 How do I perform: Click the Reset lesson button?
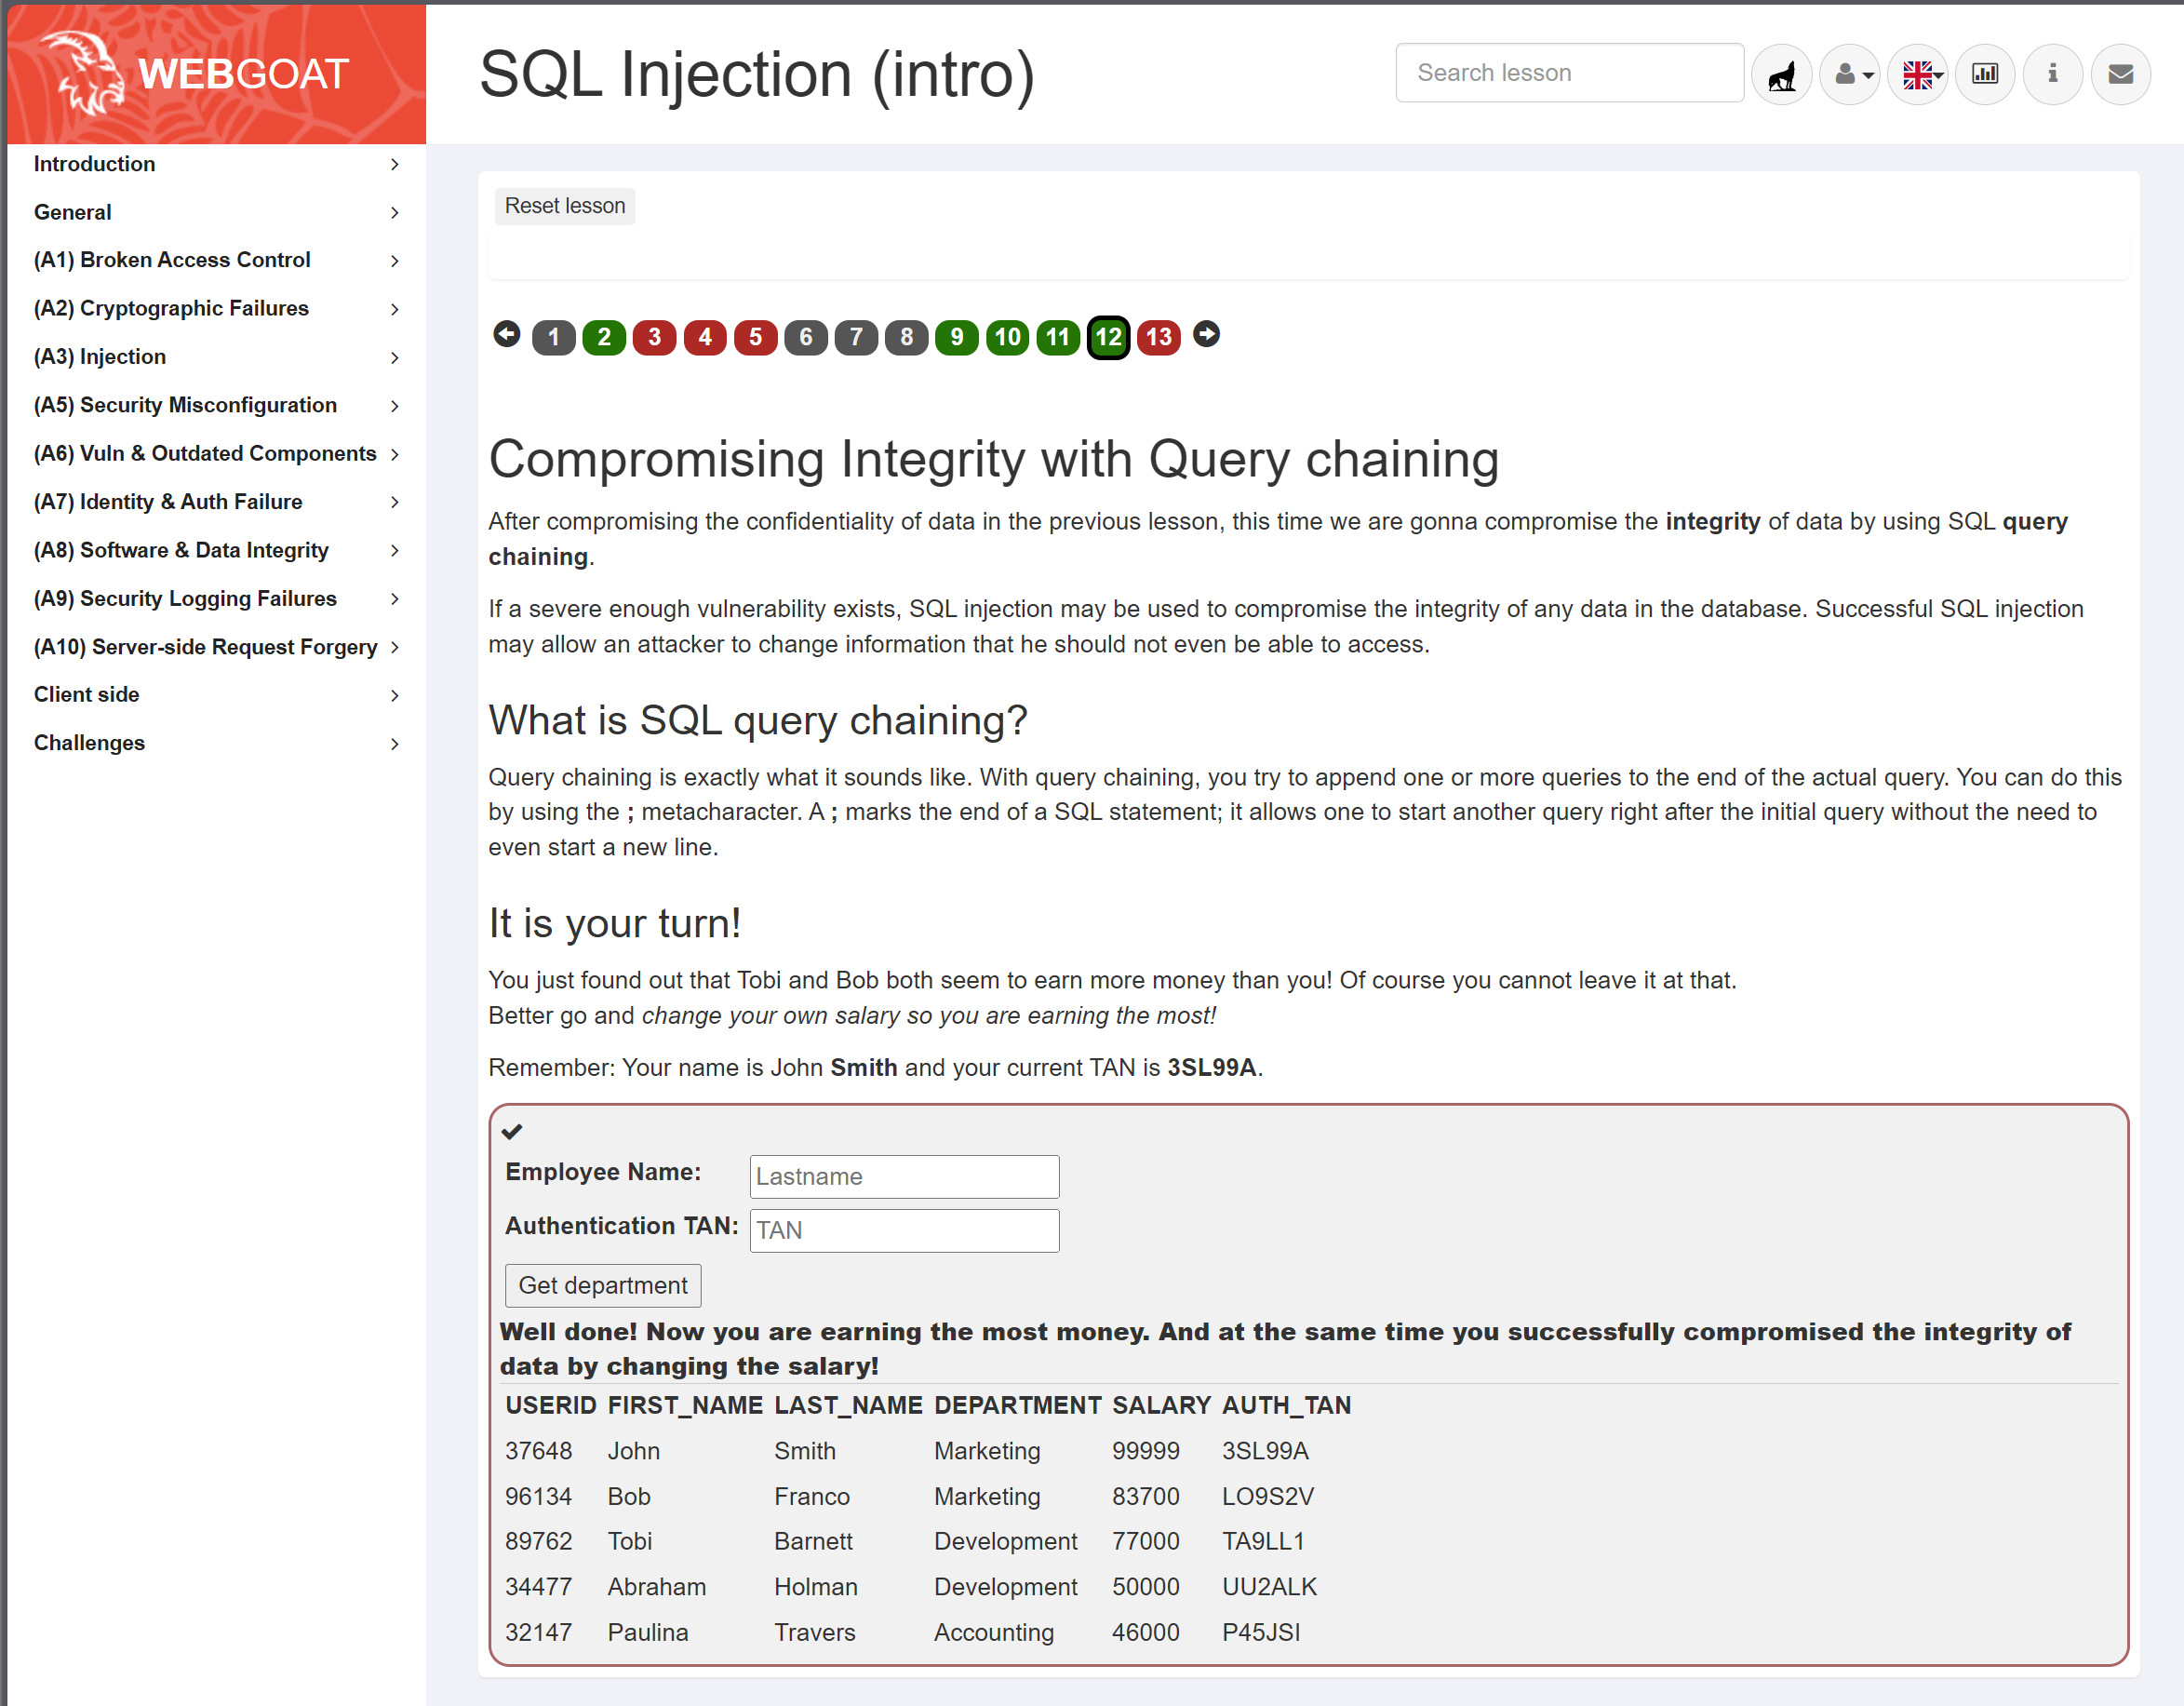[x=564, y=206]
